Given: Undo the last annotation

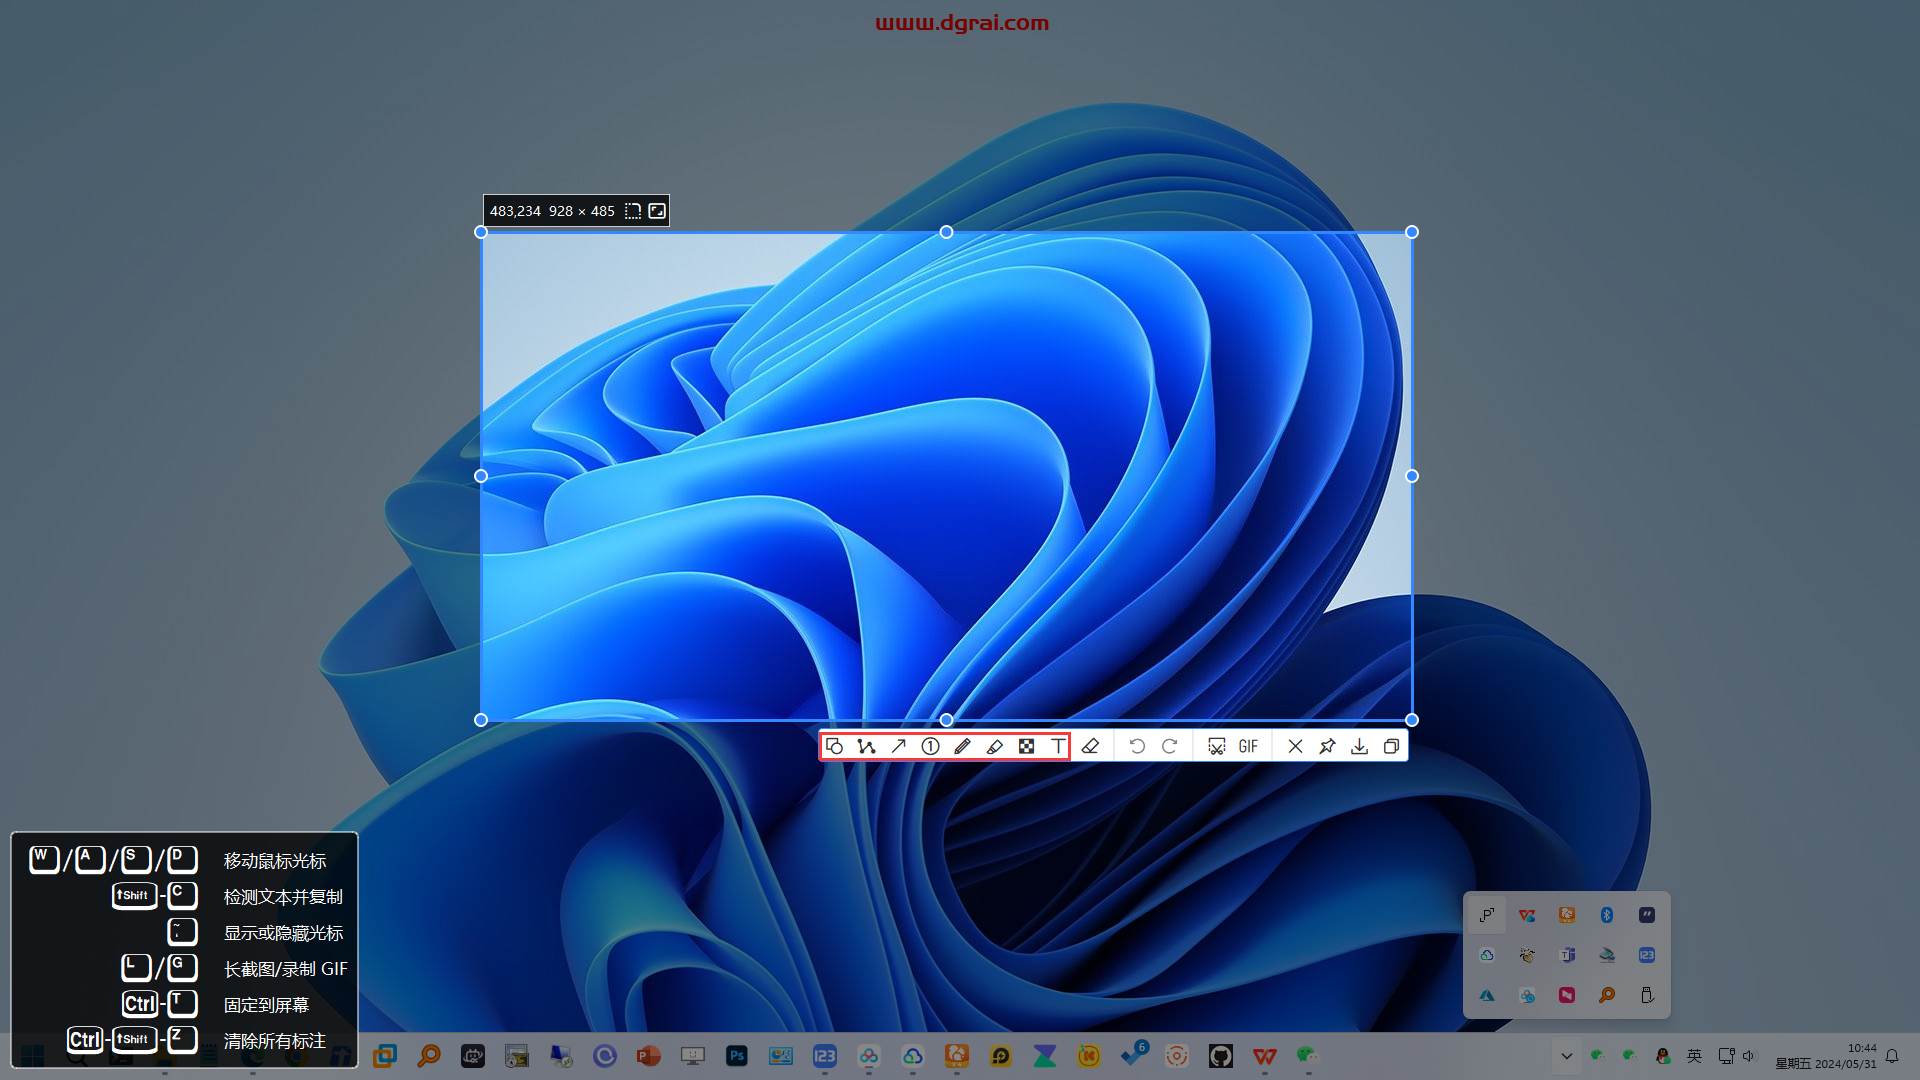Looking at the screenshot, I should pos(1137,746).
